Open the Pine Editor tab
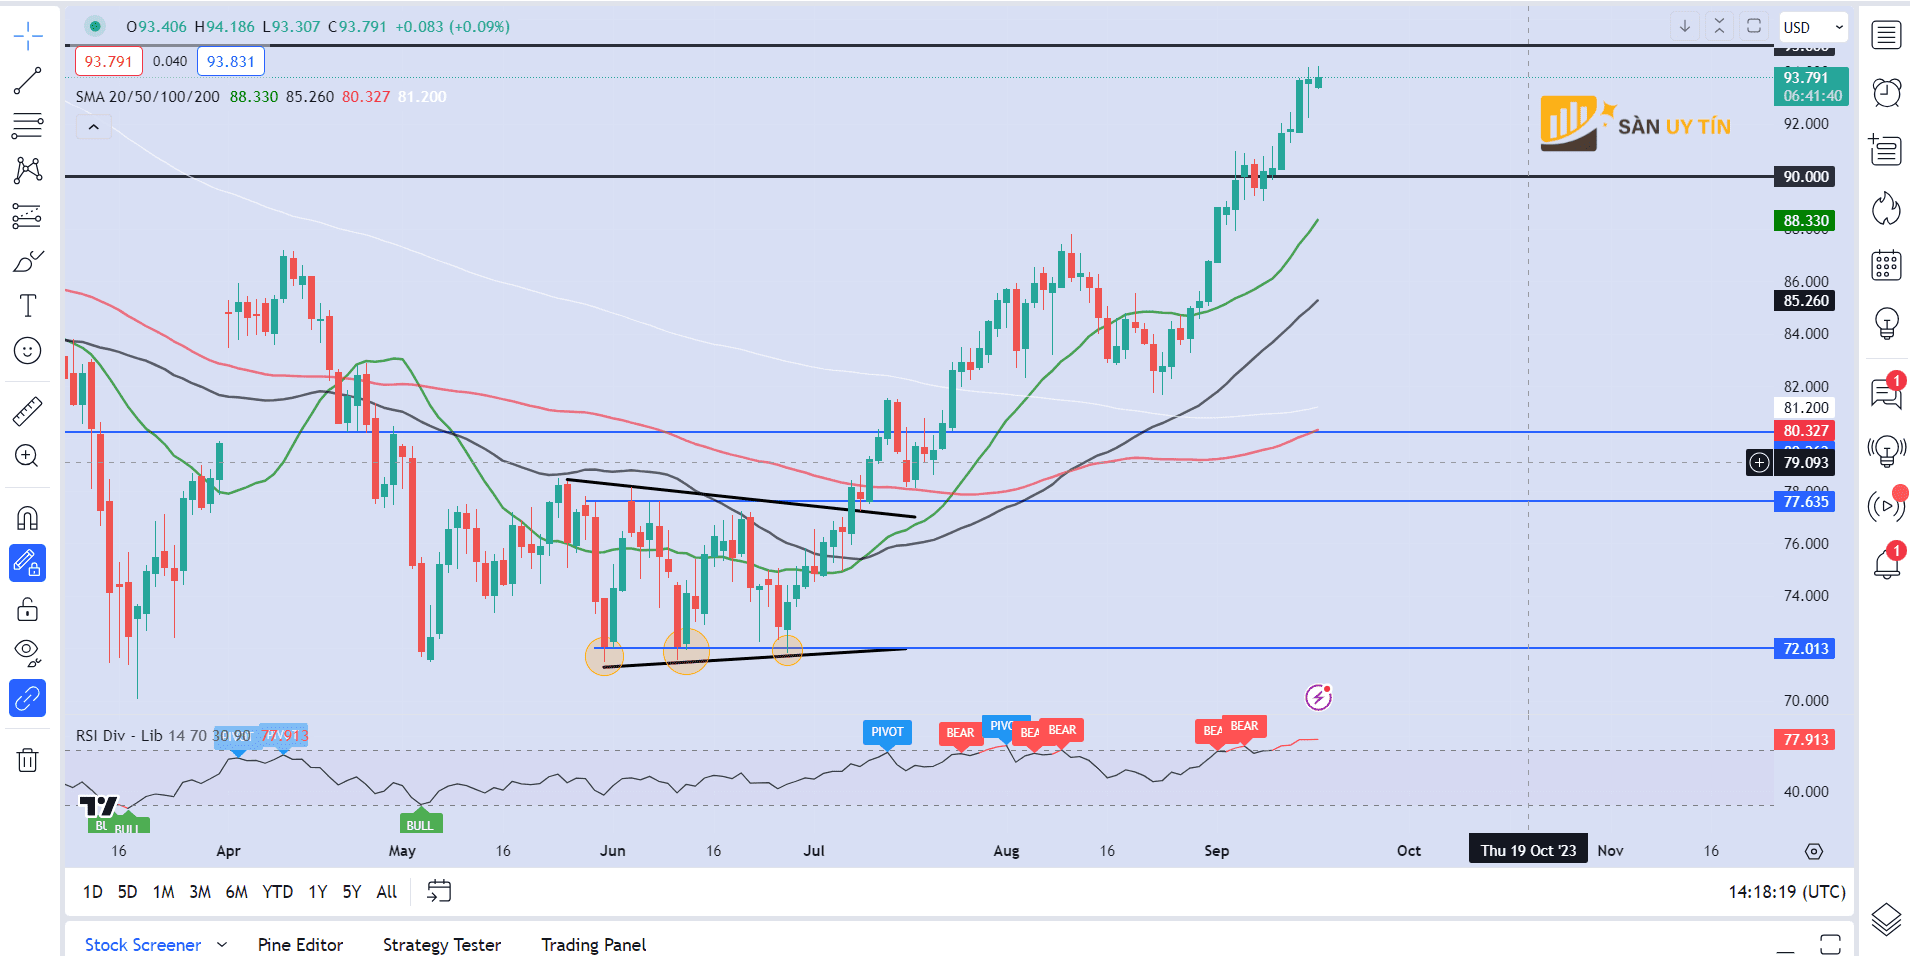 point(300,944)
